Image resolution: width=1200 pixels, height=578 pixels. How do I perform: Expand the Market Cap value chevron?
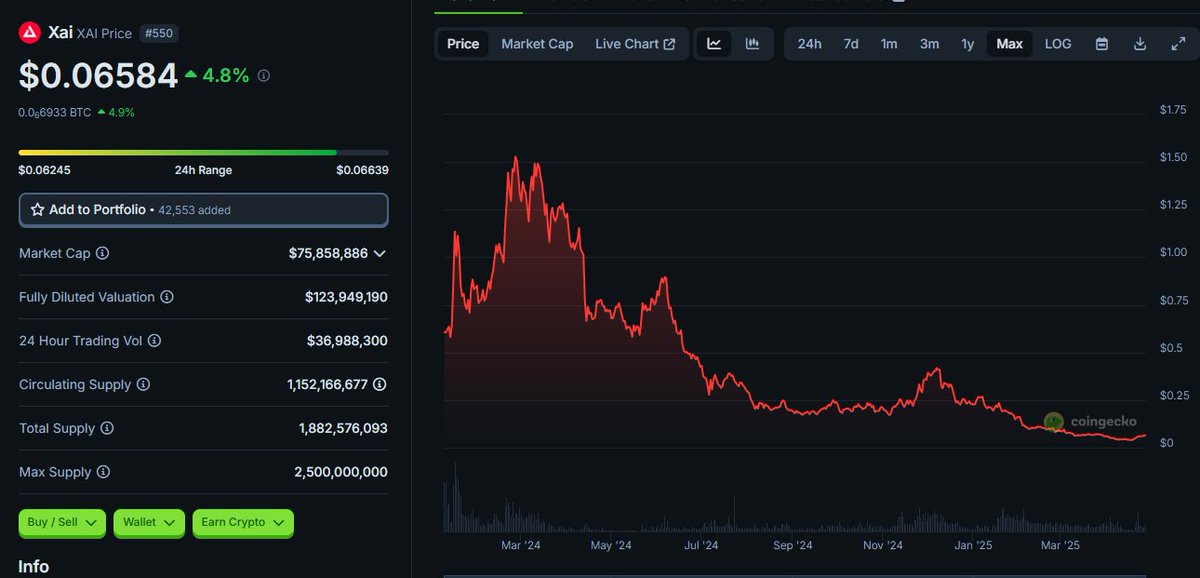click(380, 254)
